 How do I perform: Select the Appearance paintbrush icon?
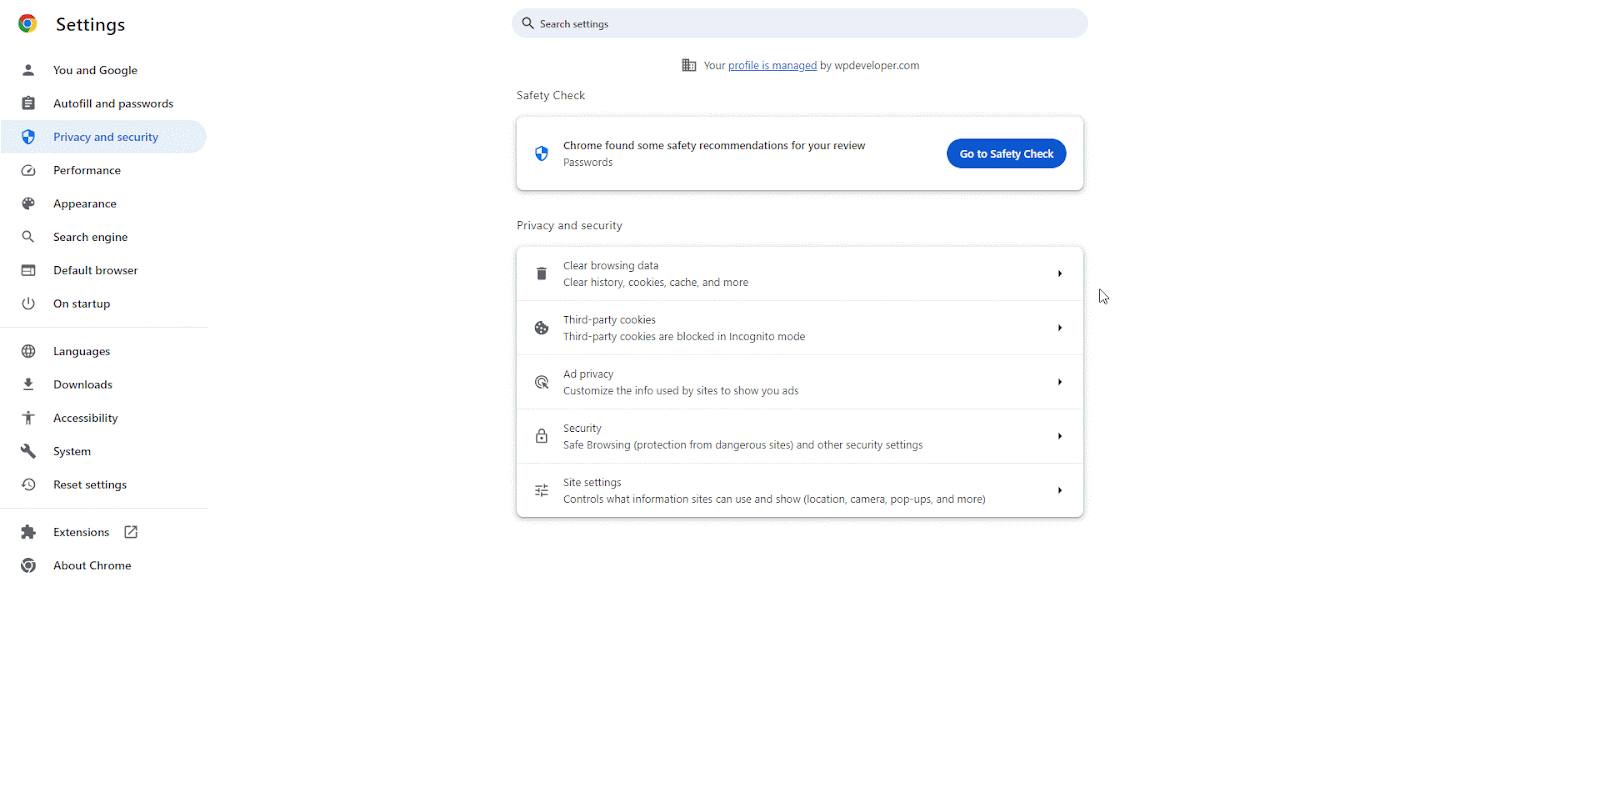click(29, 203)
